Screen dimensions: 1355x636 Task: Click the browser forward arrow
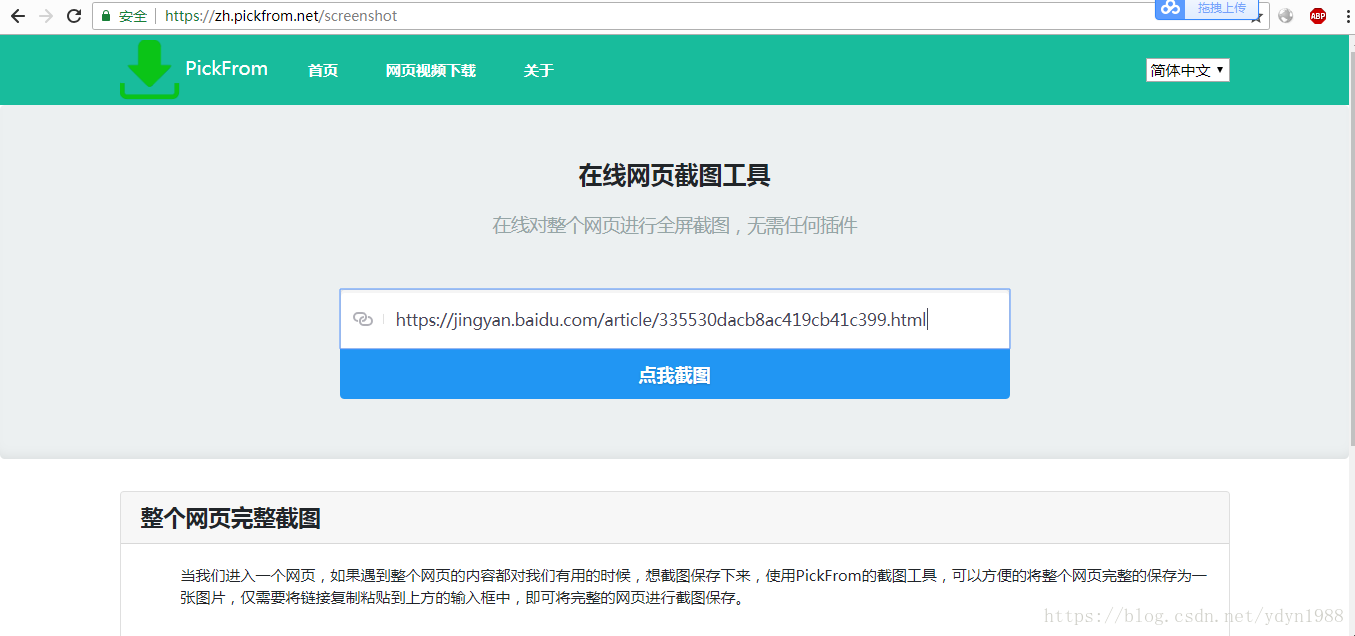click(x=45, y=16)
